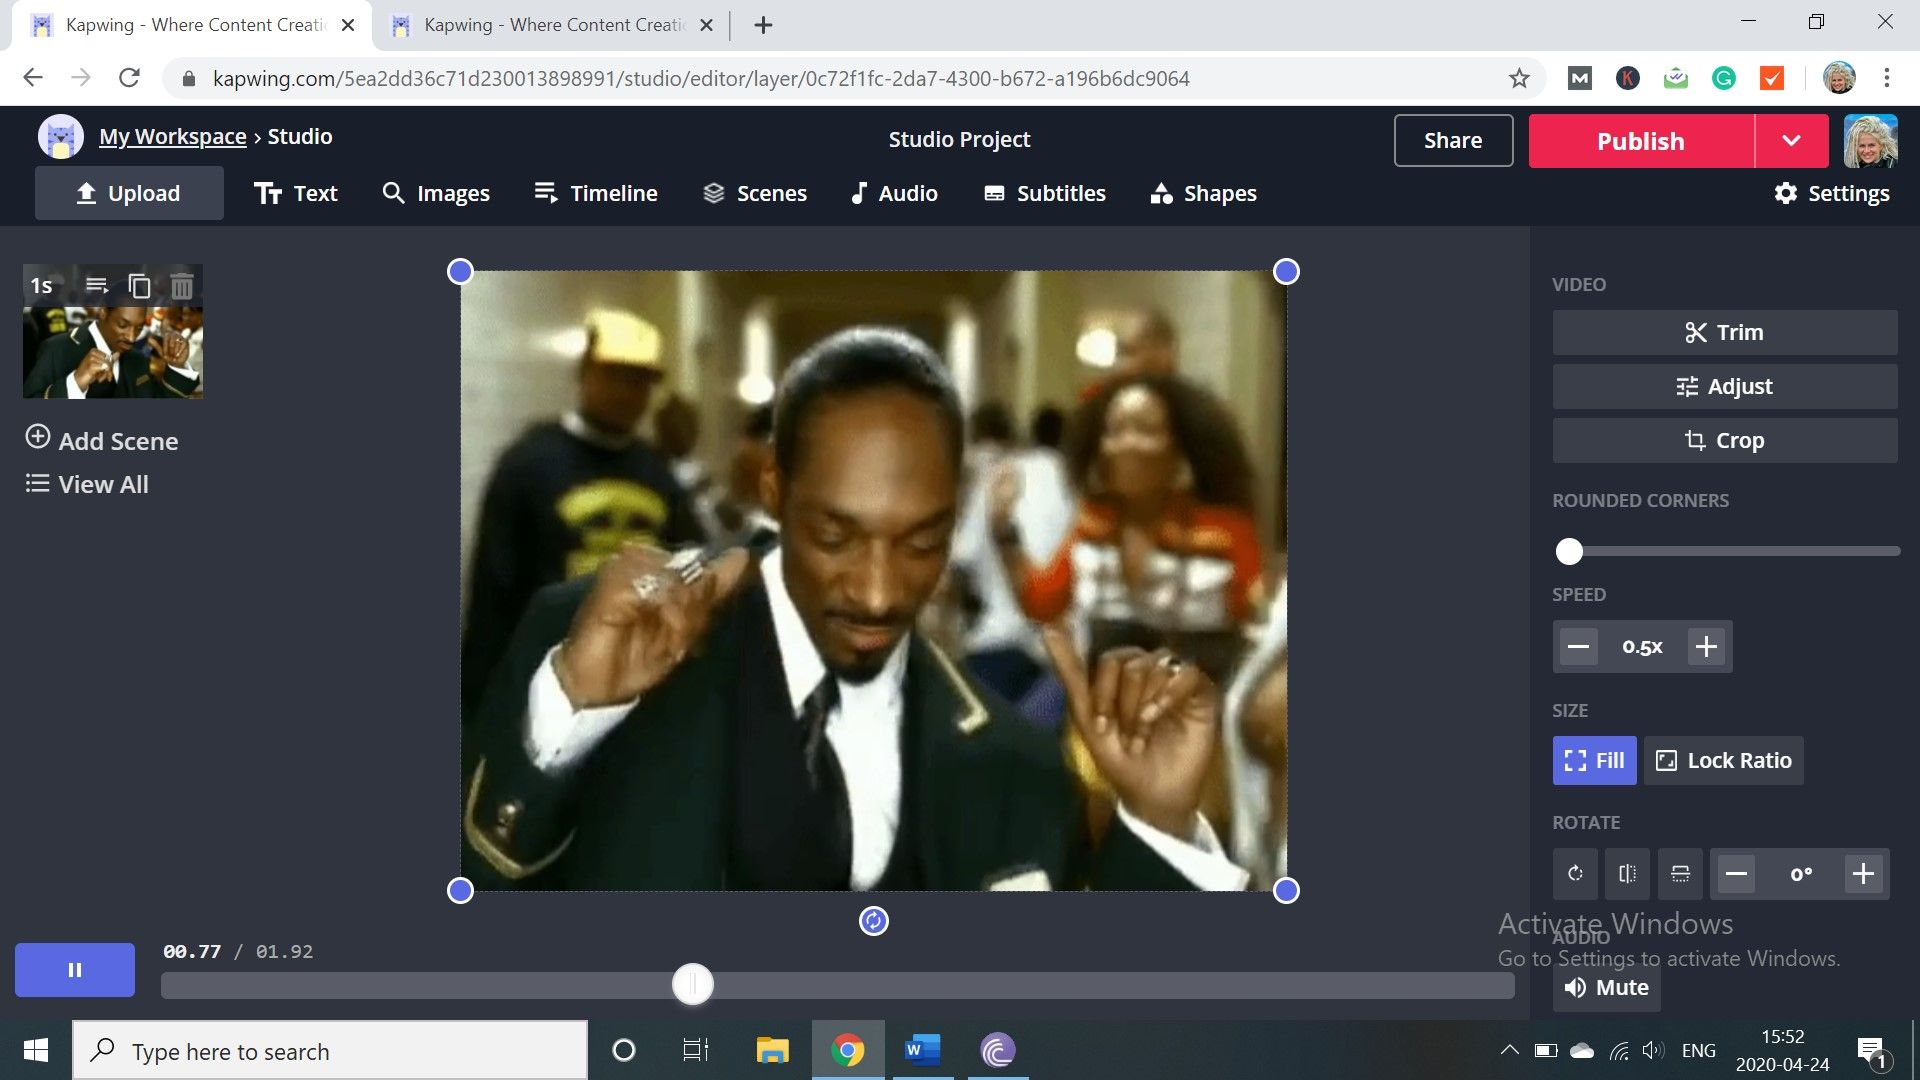1920x1080 pixels.
Task: Flip the video horizontally
Action: pos(1627,874)
